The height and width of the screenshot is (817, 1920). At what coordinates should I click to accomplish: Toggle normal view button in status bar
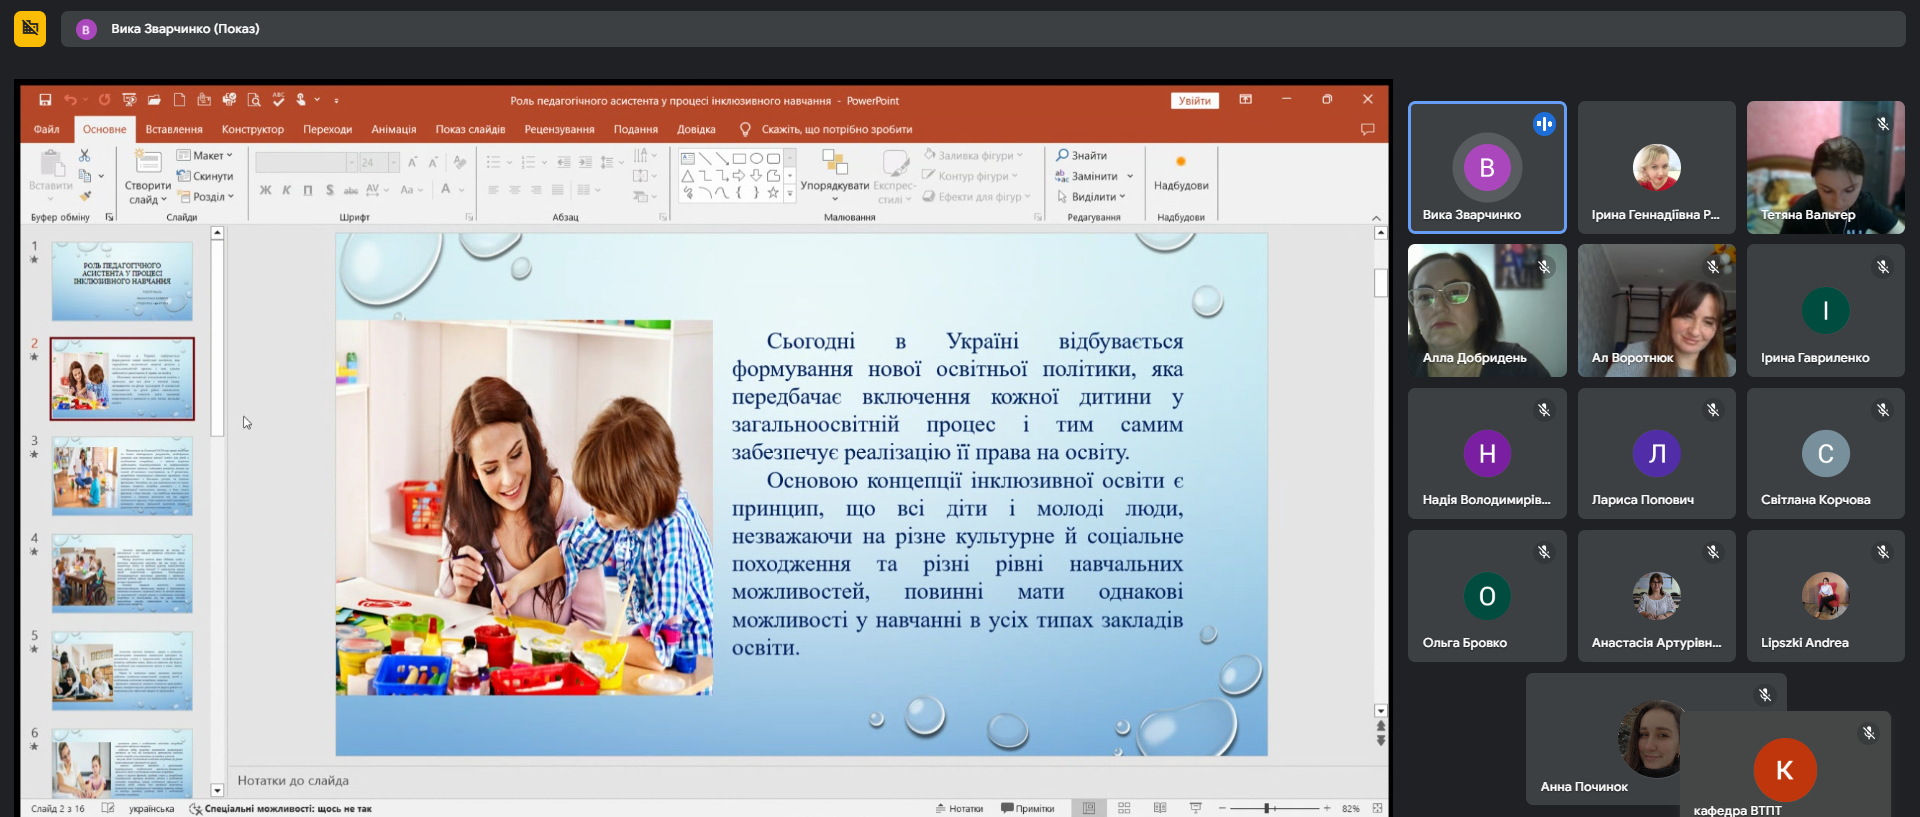1089,808
